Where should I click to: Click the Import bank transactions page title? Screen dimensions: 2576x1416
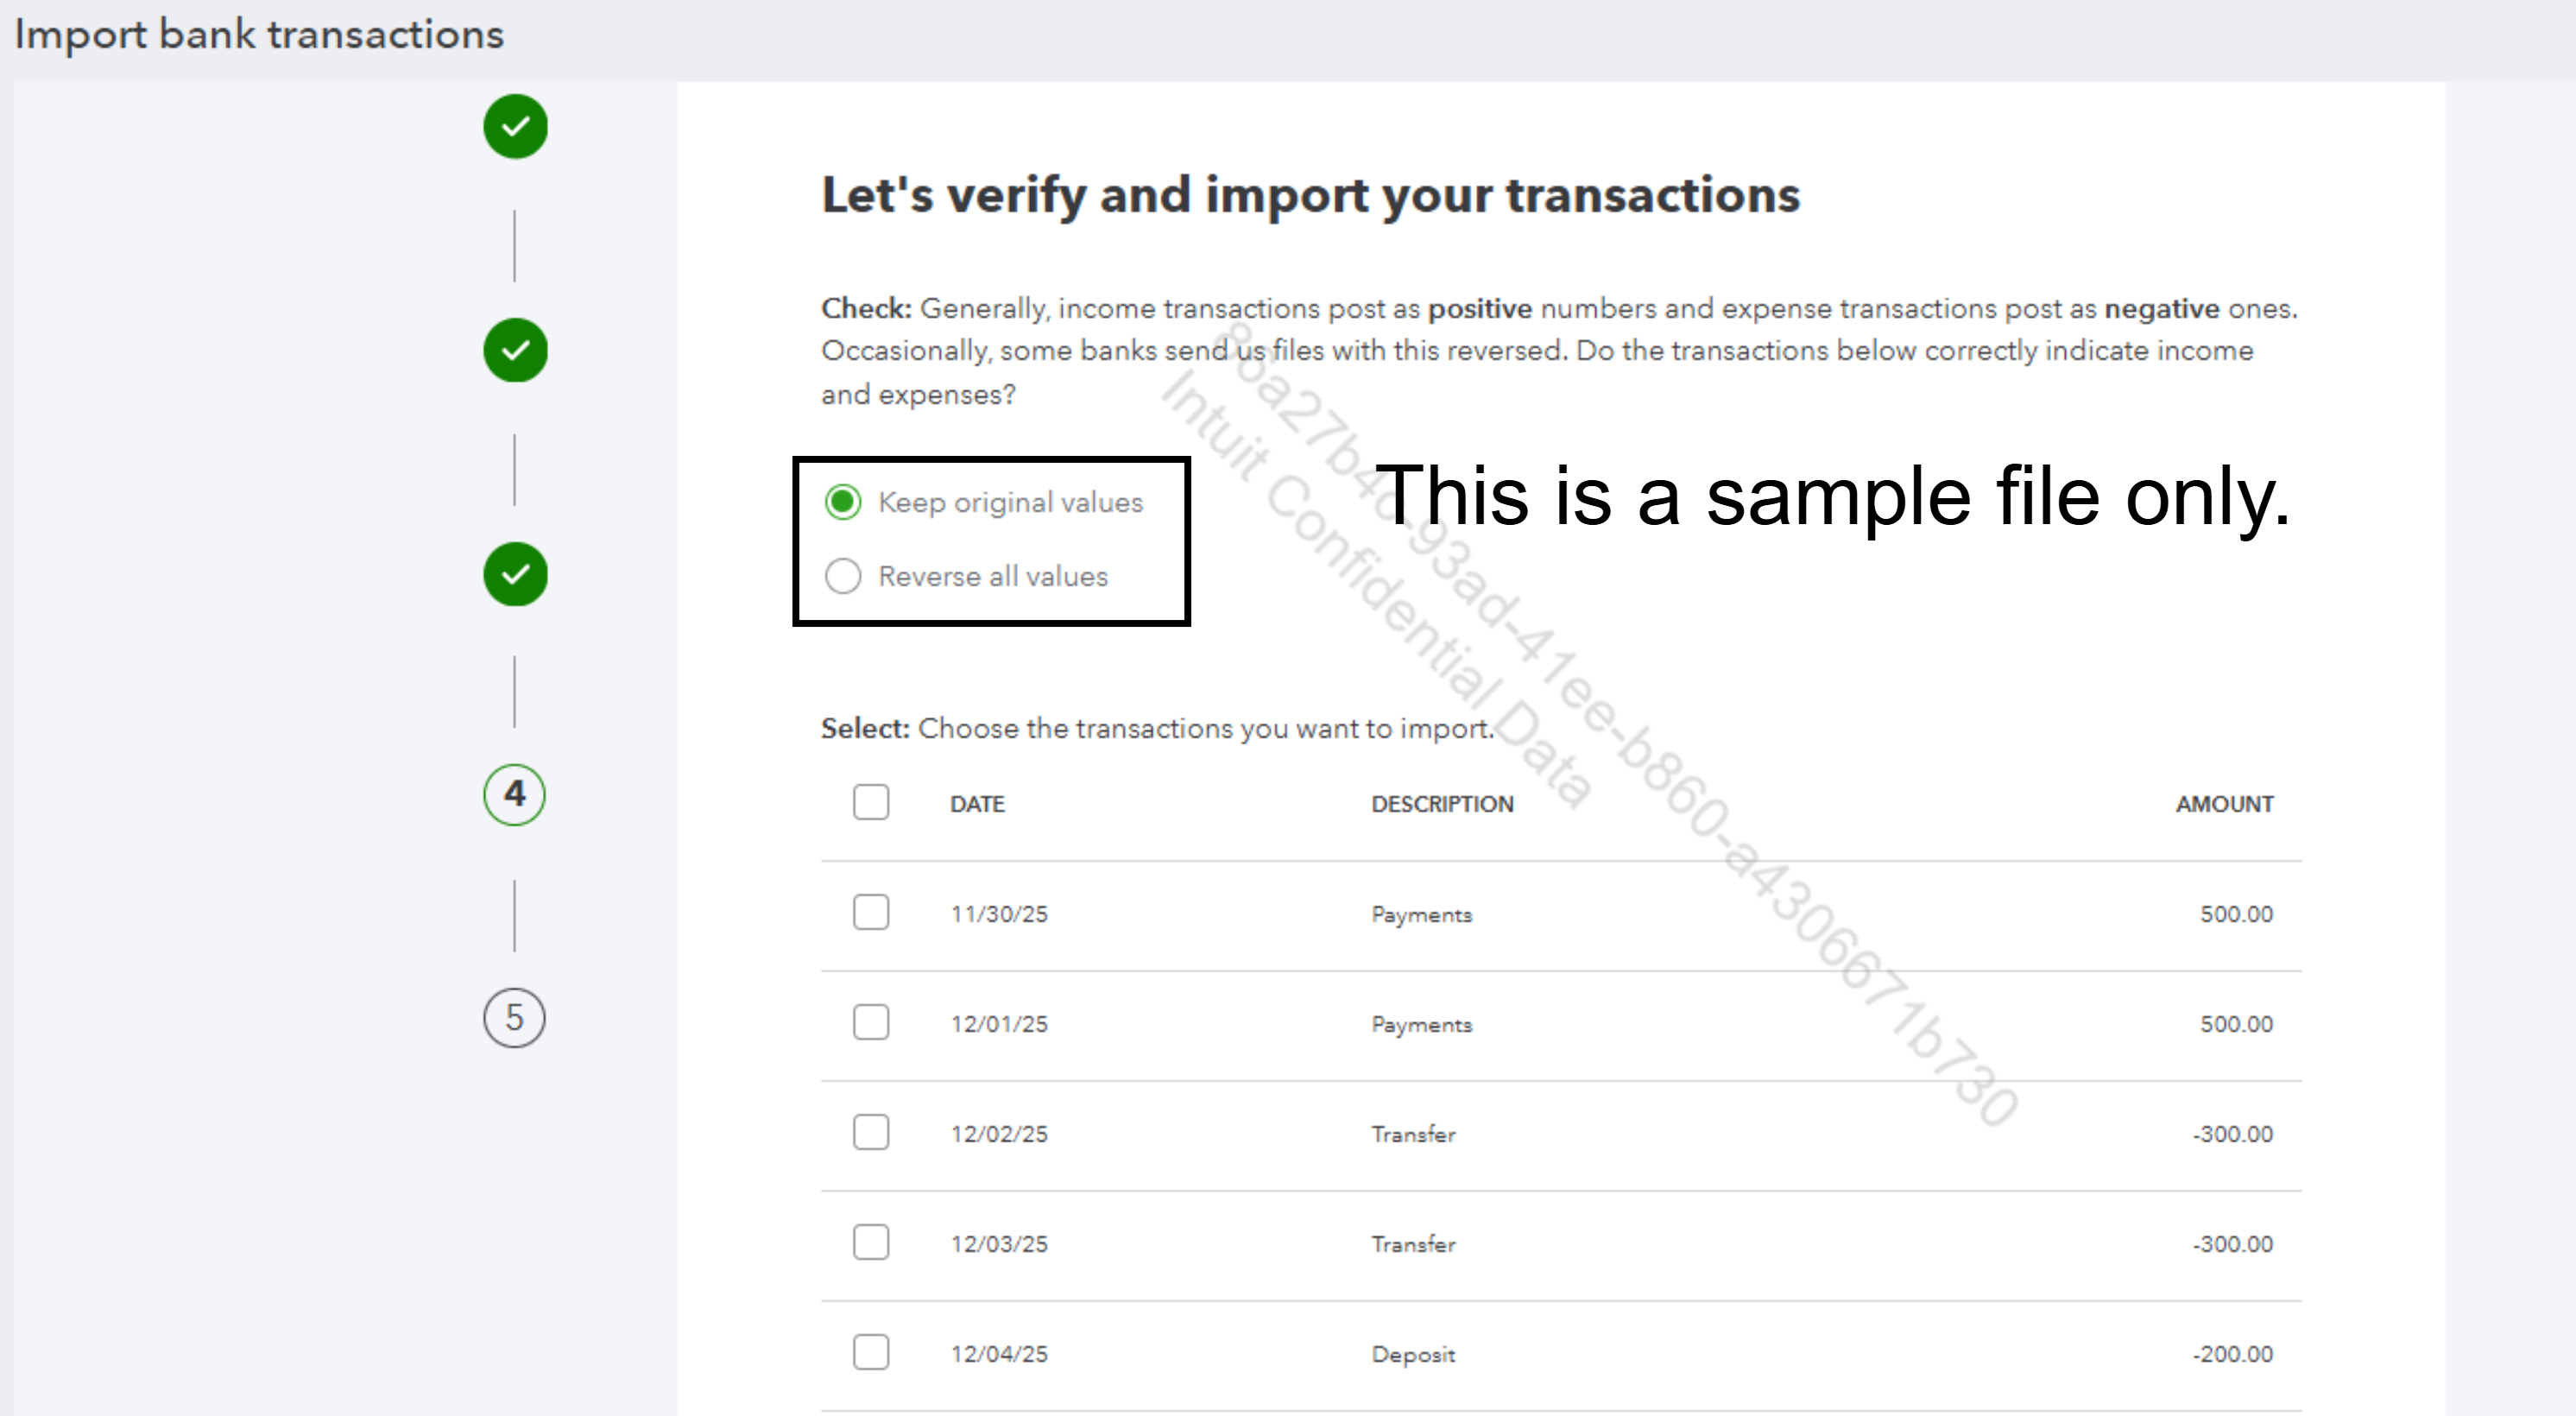pyautogui.click(x=259, y=35)
